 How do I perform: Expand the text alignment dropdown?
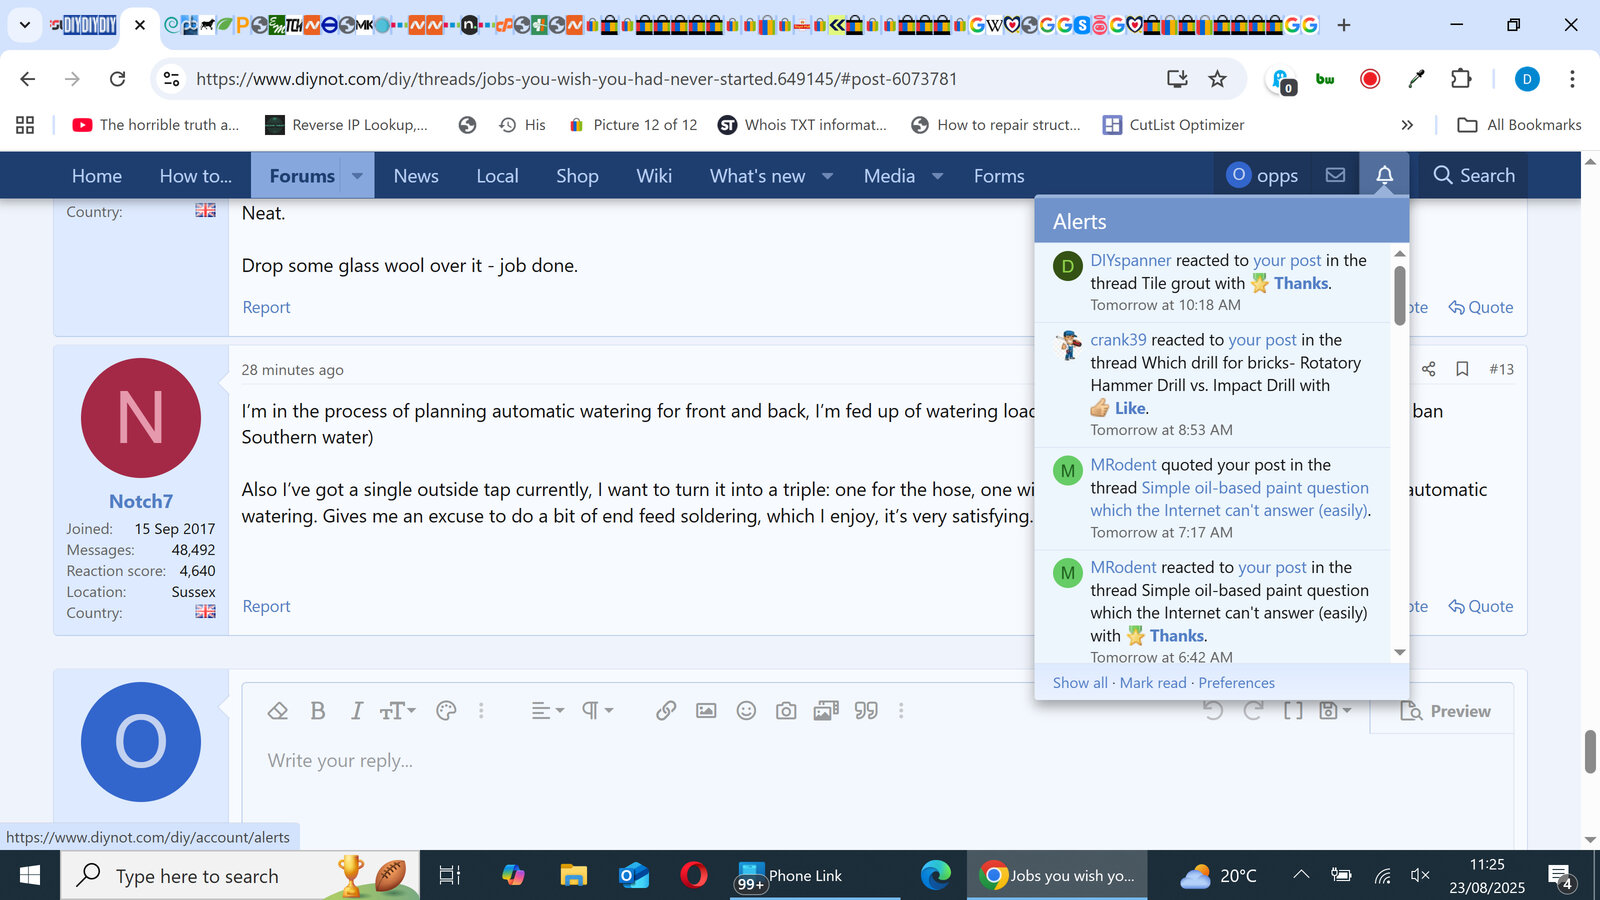click(547, 711)
